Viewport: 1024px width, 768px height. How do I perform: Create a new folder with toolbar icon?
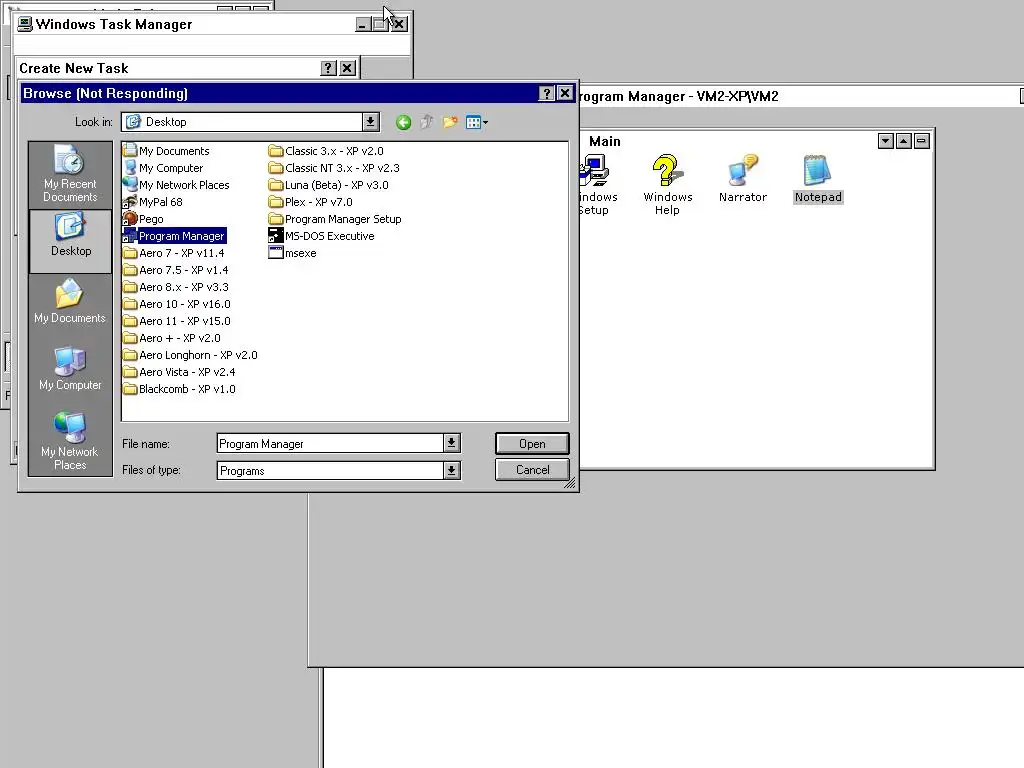click(450, 122)
